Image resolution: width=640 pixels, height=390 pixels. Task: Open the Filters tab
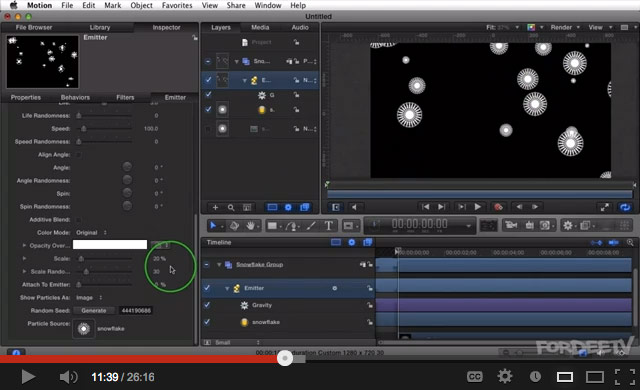pyautogui.click(x=125, y=98)
